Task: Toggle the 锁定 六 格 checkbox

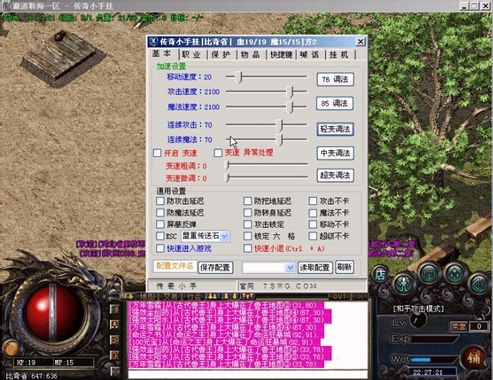Action: coord(248,236)
